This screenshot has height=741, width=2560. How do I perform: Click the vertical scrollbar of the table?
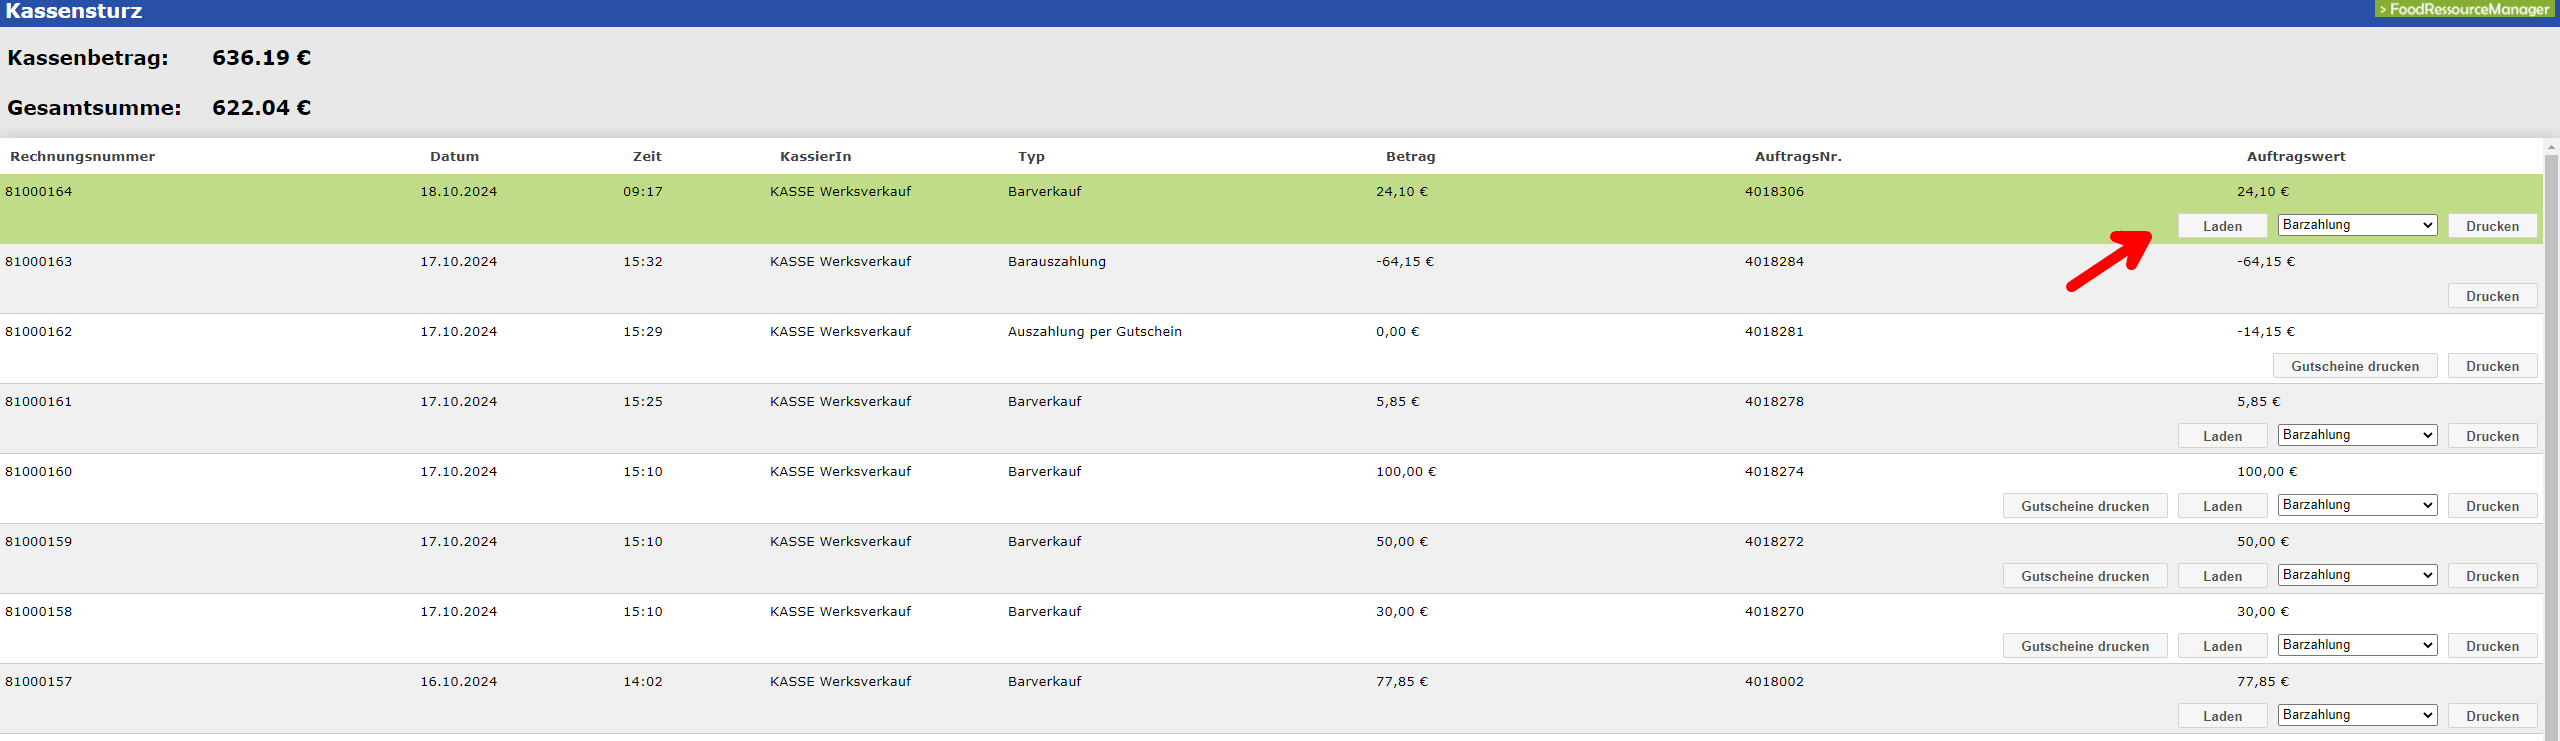[2550, 440]
